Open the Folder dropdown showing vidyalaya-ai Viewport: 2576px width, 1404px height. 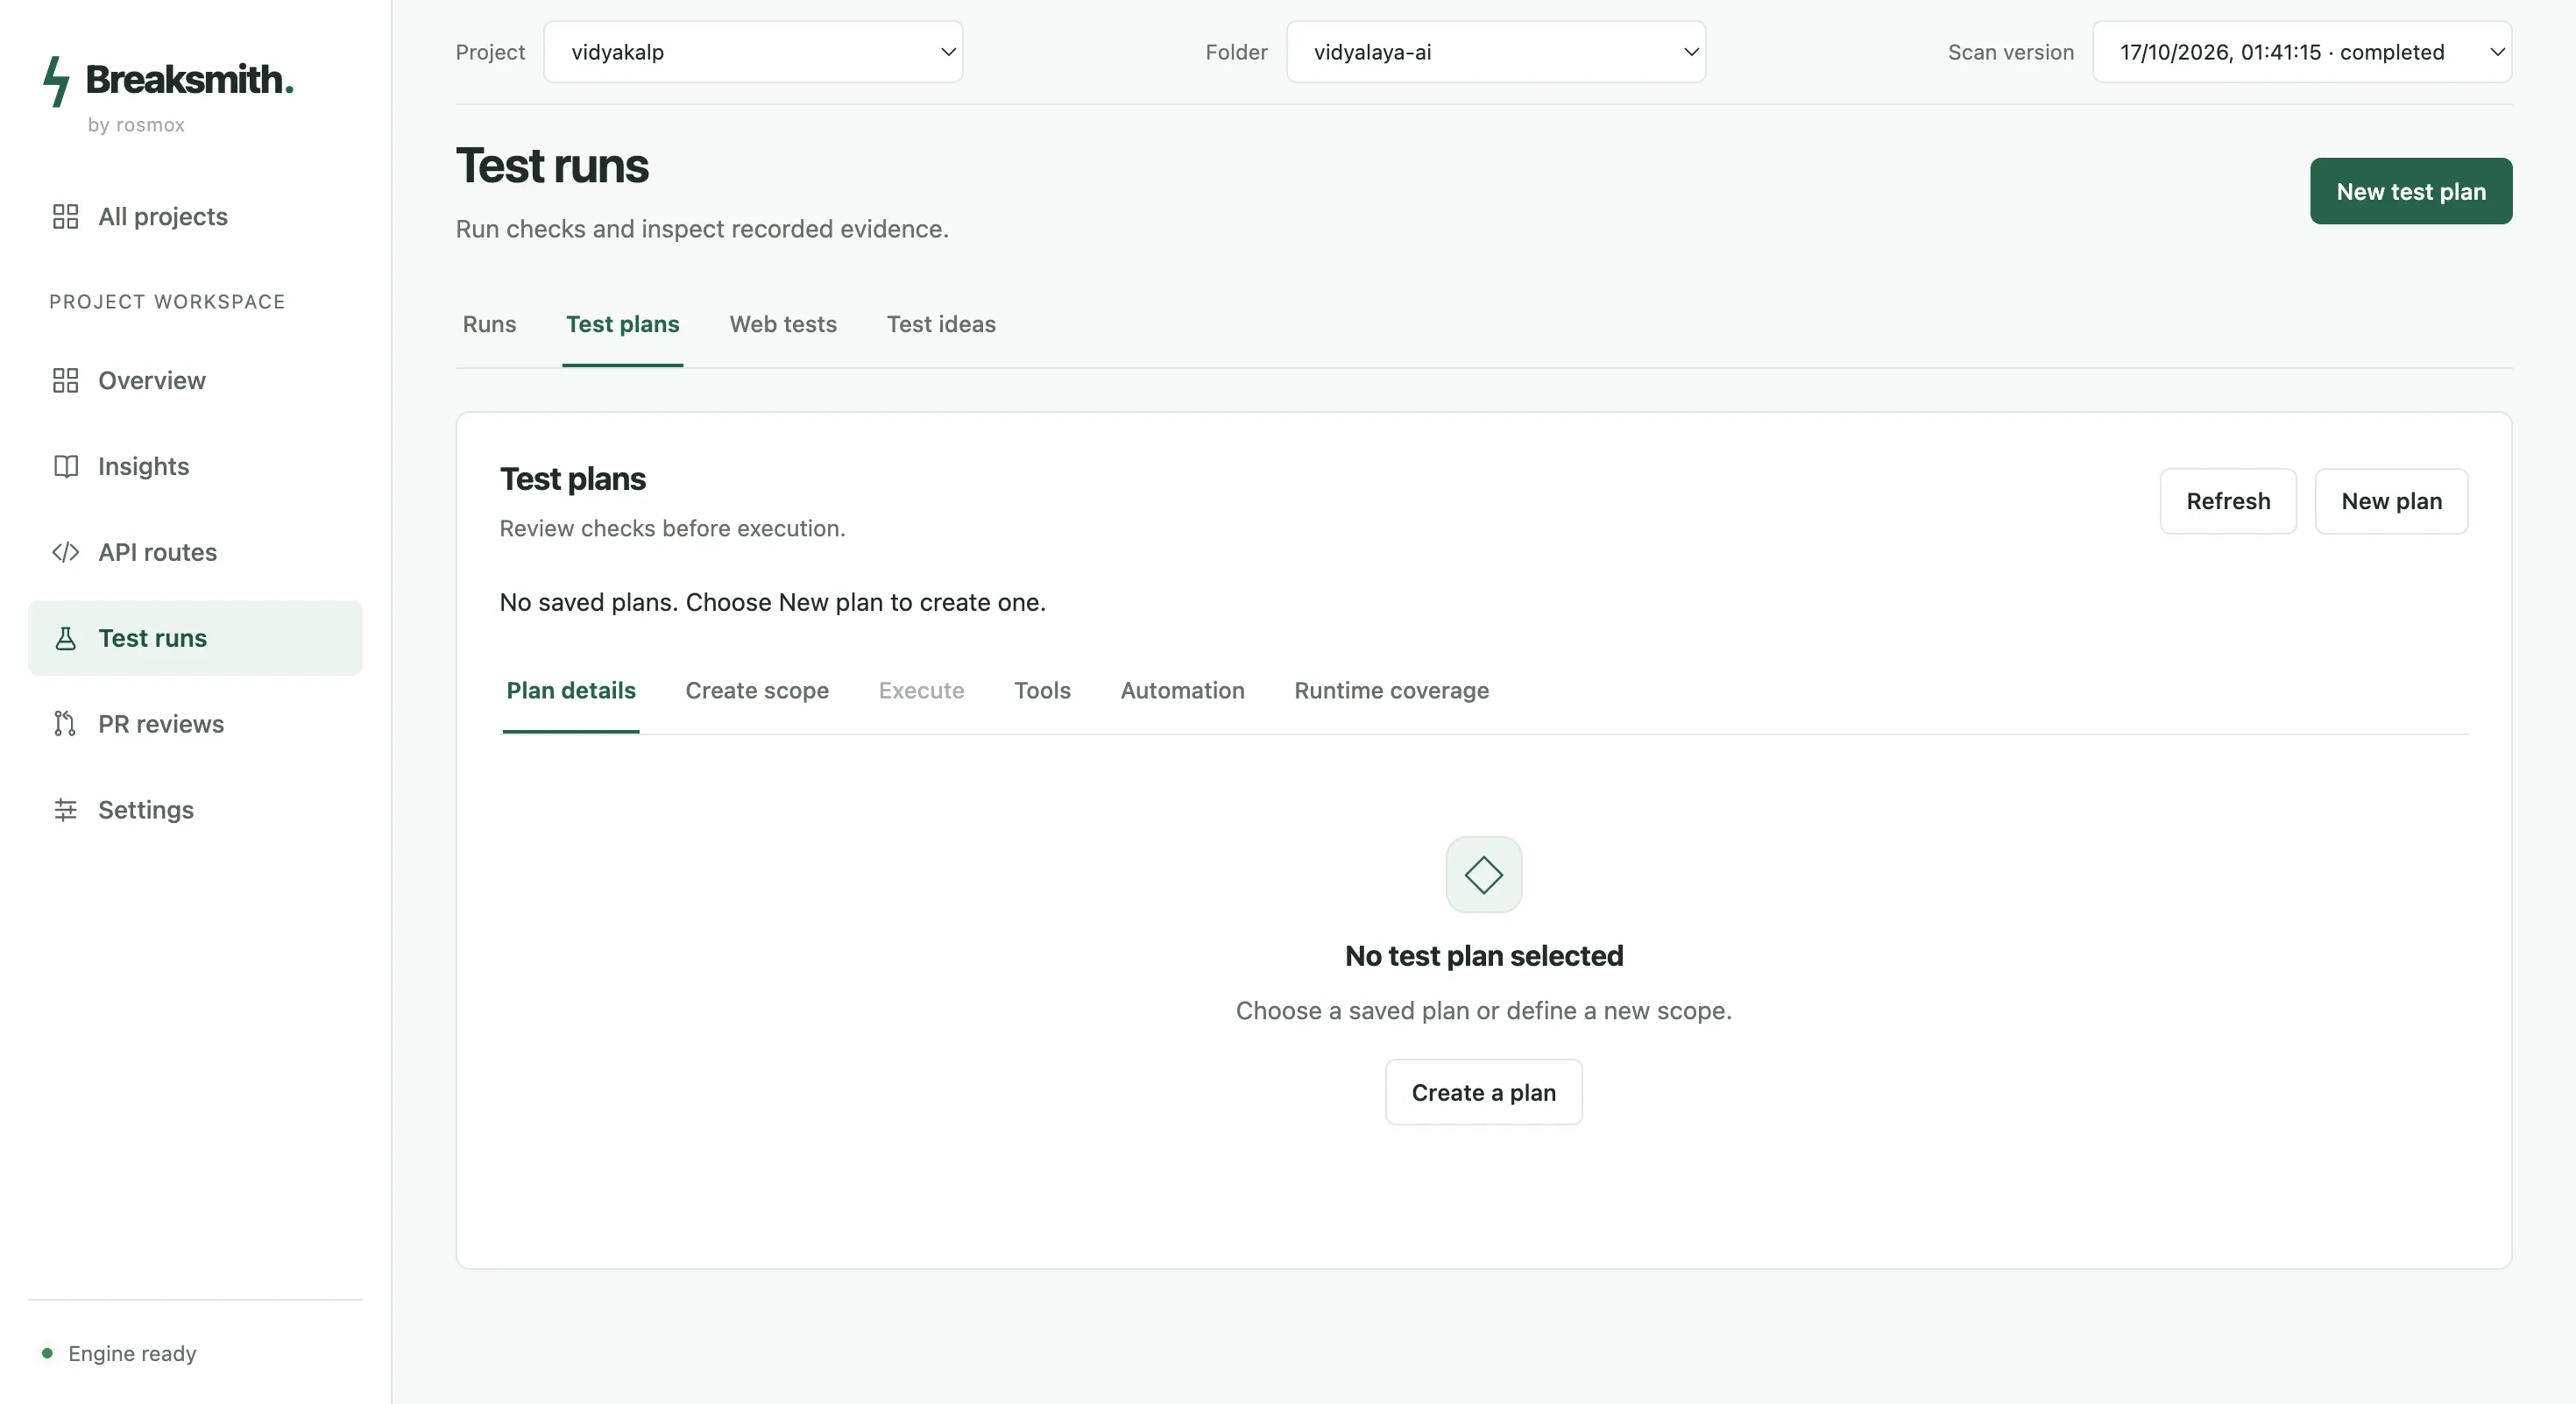coord(1496,52)
